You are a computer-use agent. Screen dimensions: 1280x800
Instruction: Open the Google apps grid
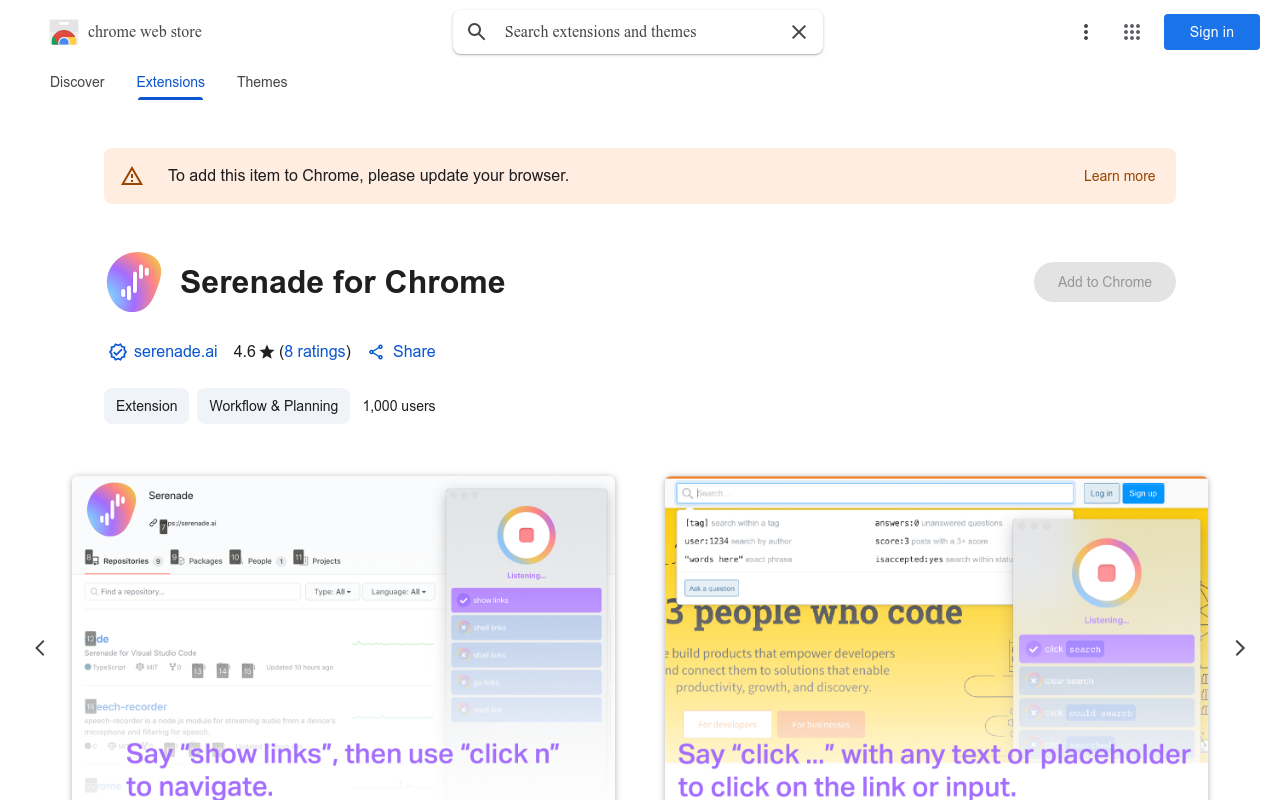pyautogui.click(x=1132, y=32)
